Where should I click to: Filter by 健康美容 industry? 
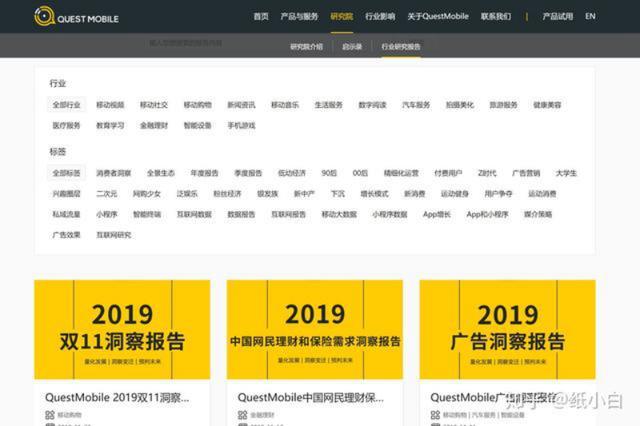pyautogui.click(x=547, y=105)
